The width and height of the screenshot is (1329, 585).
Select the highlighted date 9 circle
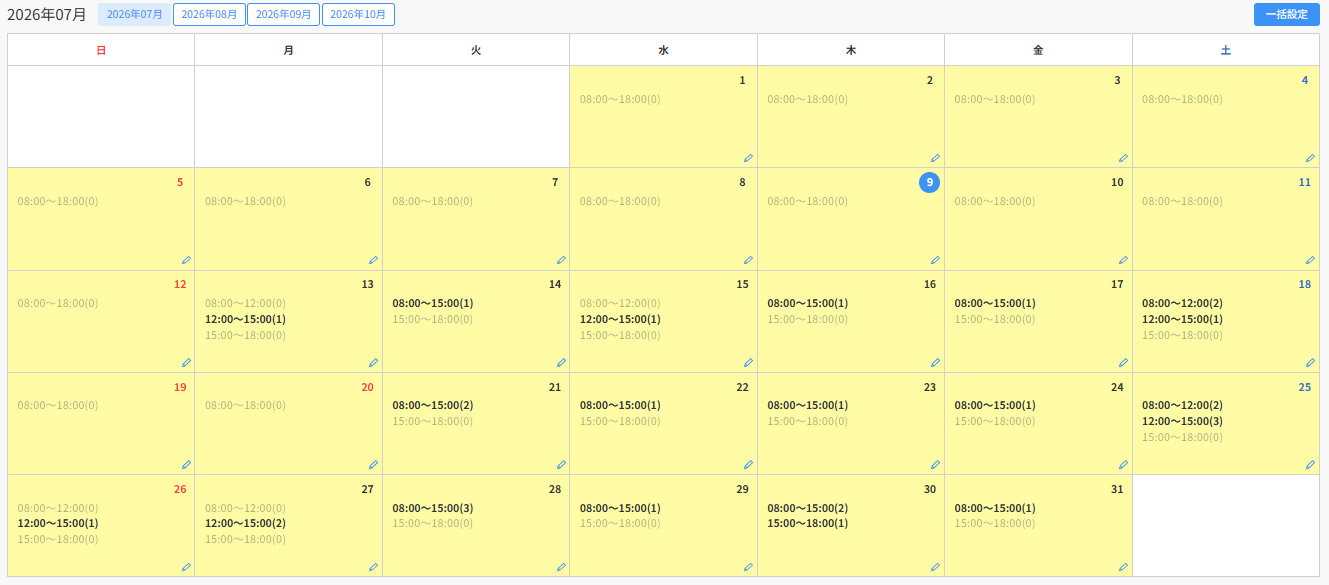click(x=929, y=182)
